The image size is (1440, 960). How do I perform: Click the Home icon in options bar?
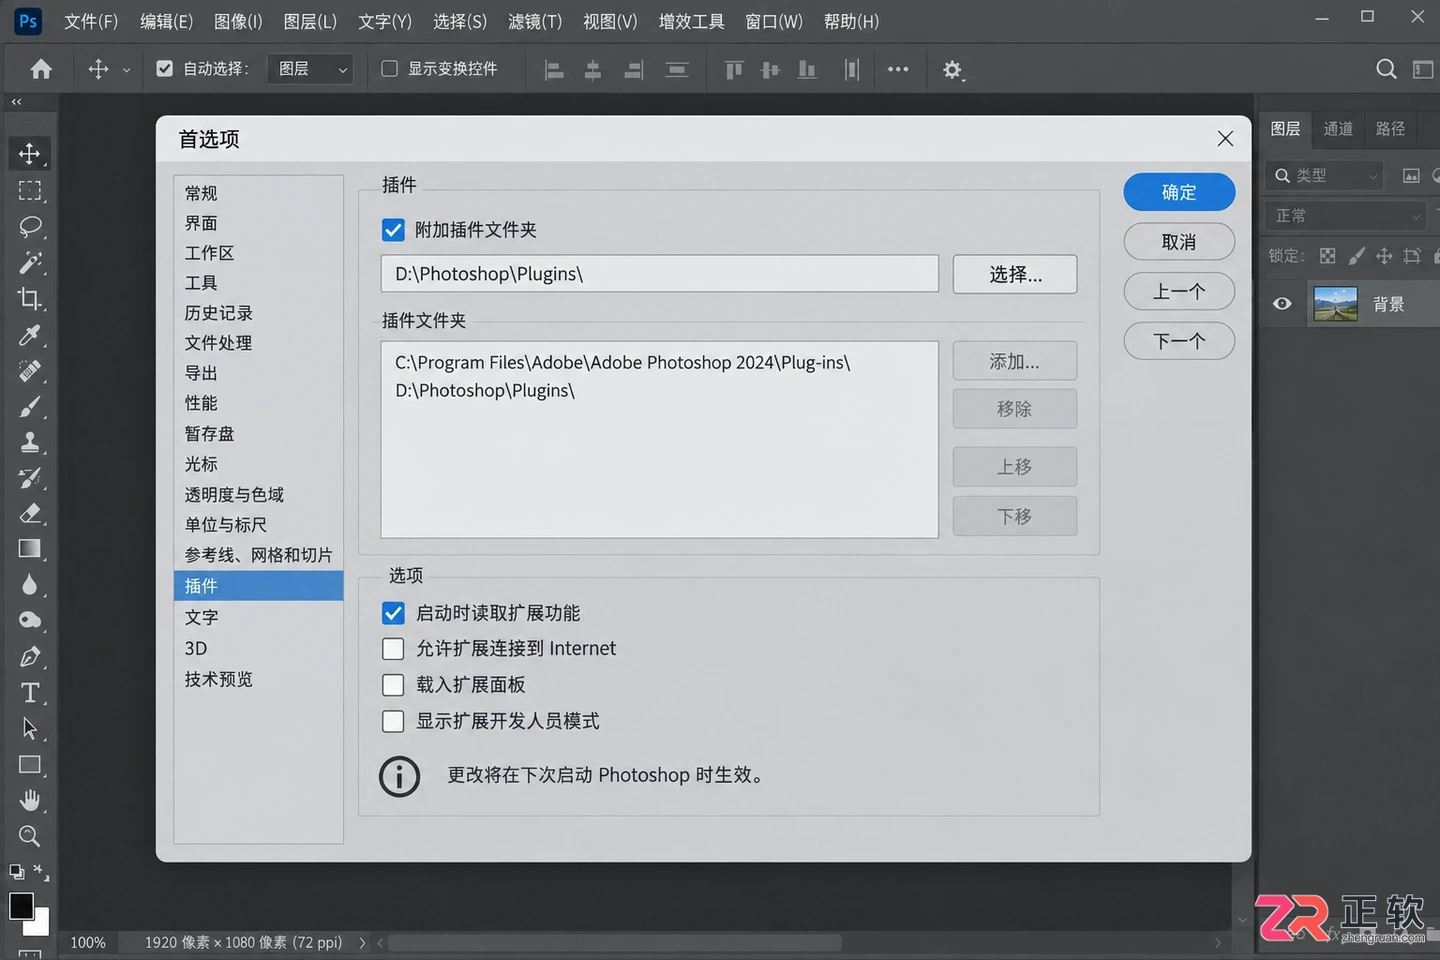tap(41, 69)
